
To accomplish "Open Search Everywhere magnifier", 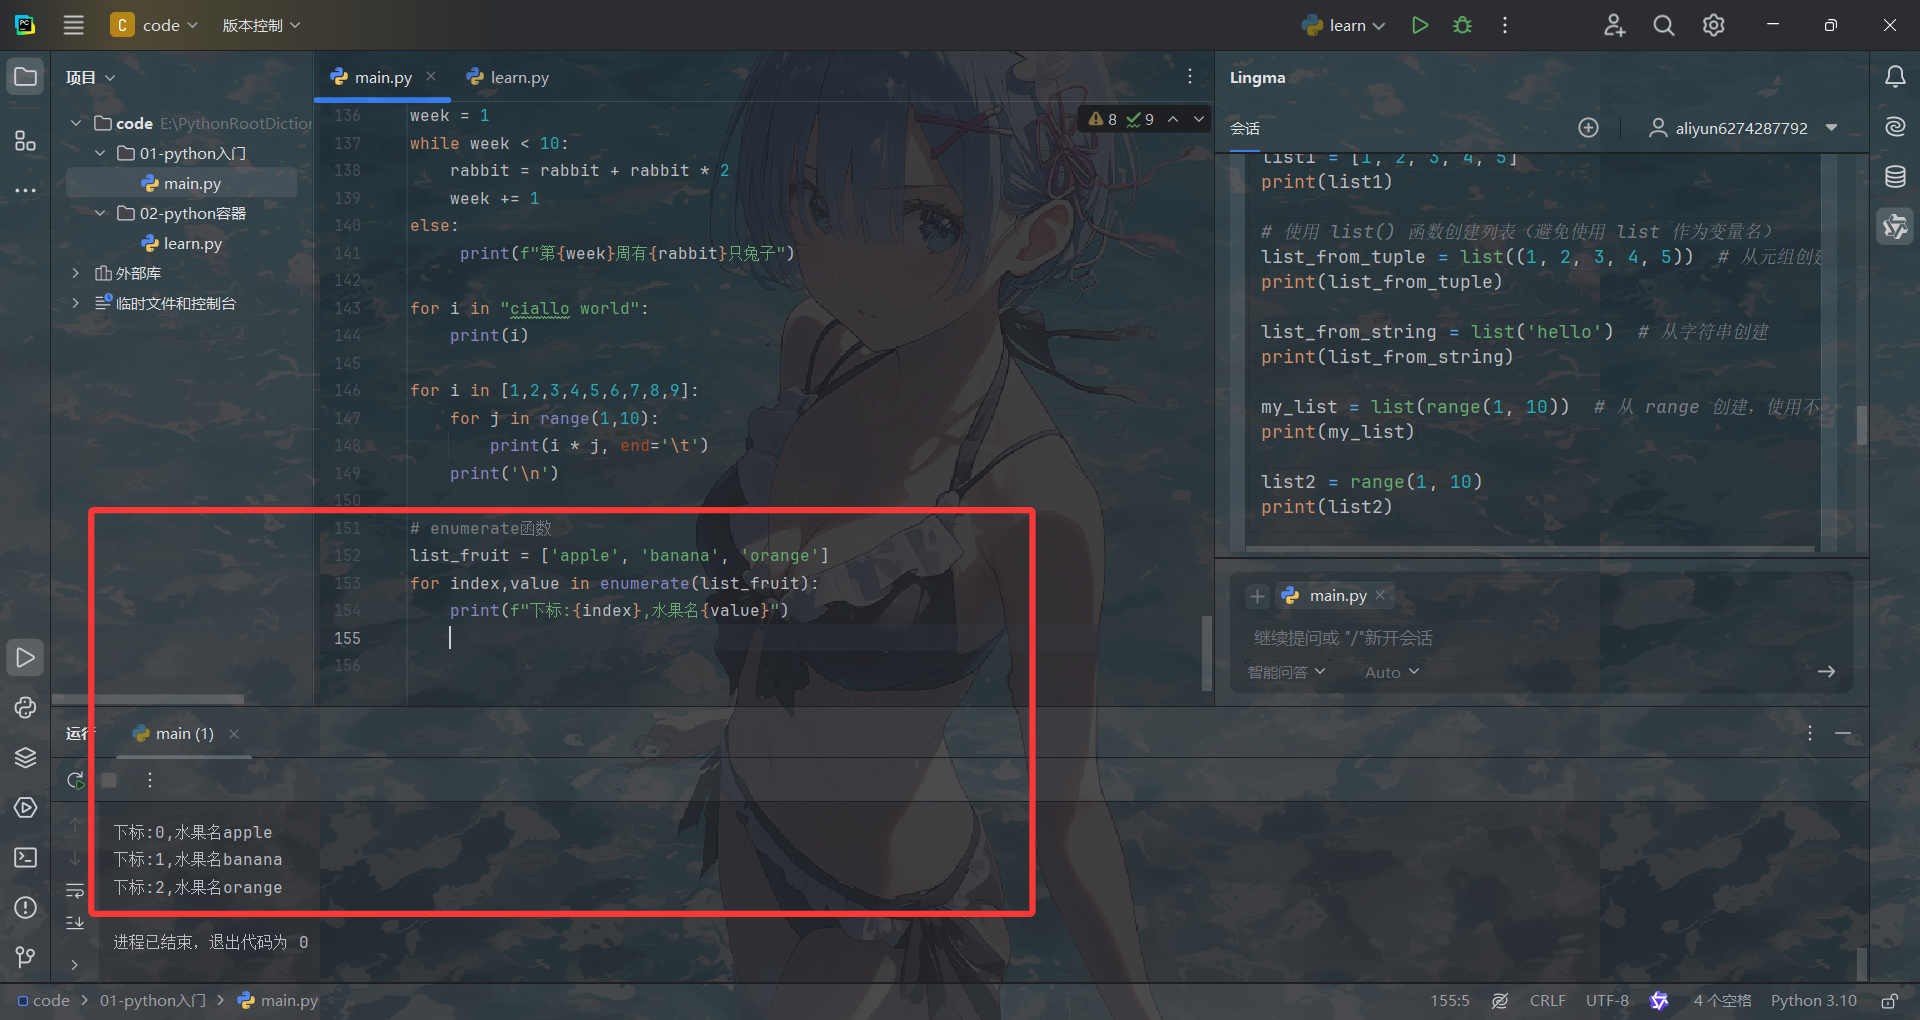I will 1664,25.
